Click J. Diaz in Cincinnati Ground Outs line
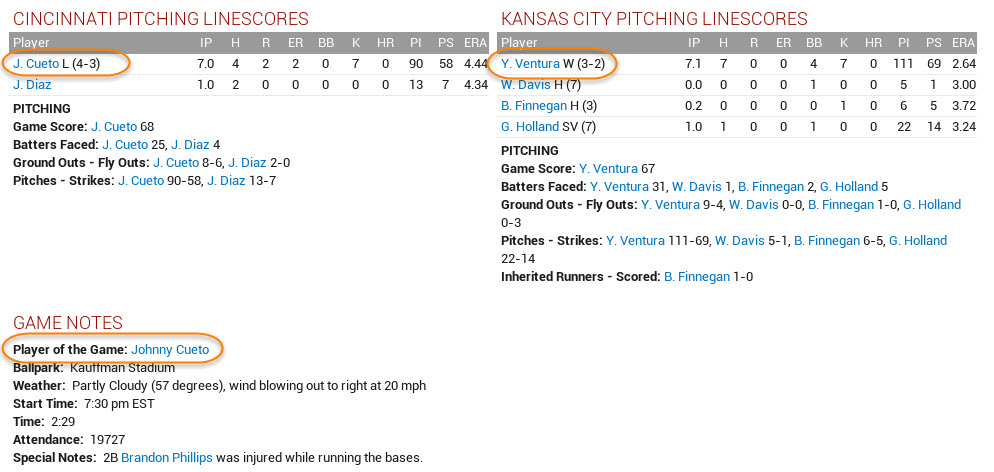 pyautogui.click(x=247, y=163)
